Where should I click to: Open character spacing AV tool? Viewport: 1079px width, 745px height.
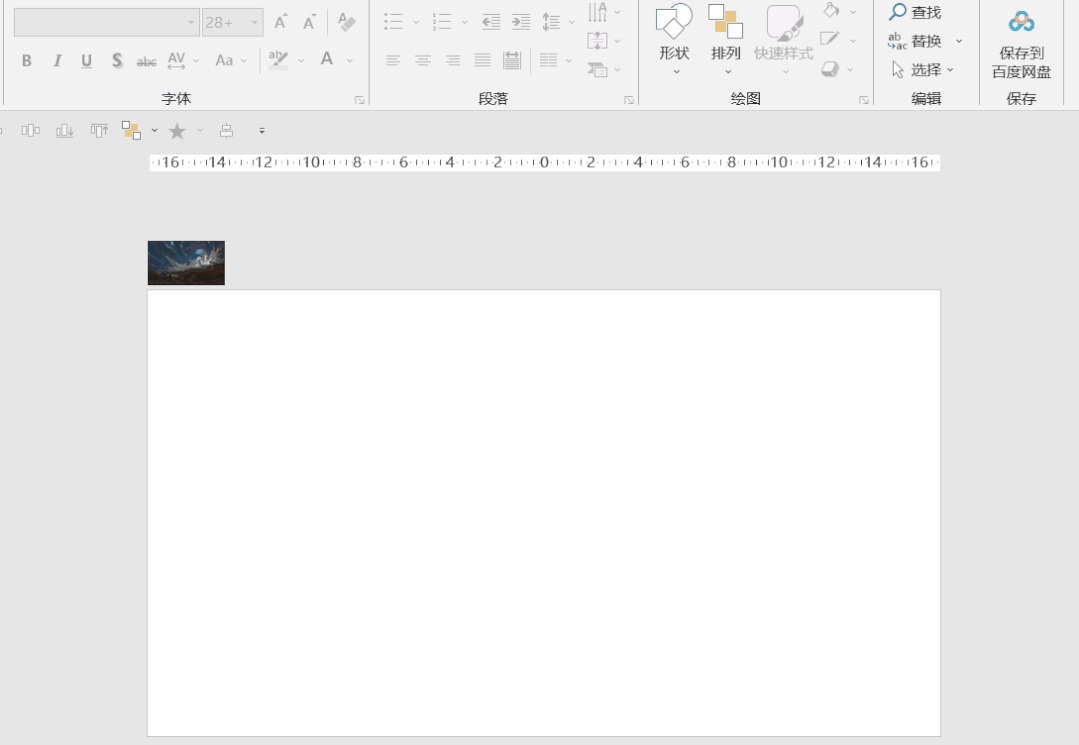click(176, 61)
